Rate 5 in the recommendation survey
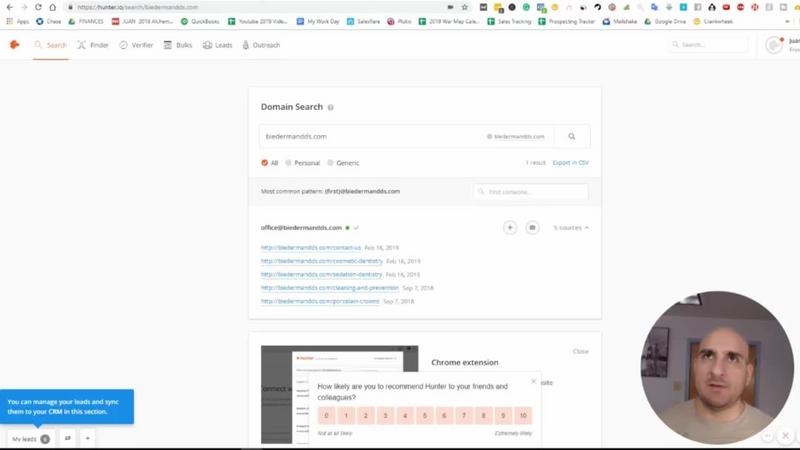 [x=424, y=415]
